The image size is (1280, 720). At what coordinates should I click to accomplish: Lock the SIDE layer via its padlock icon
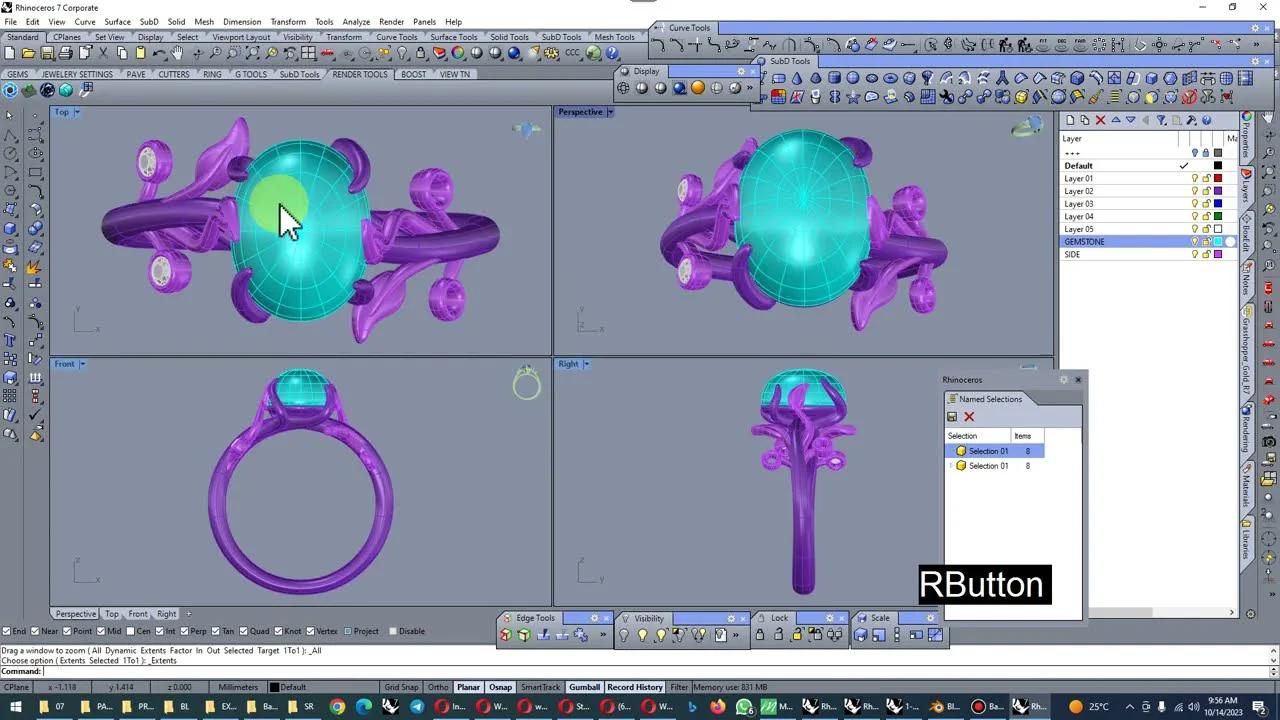[x=1206, y=254]
